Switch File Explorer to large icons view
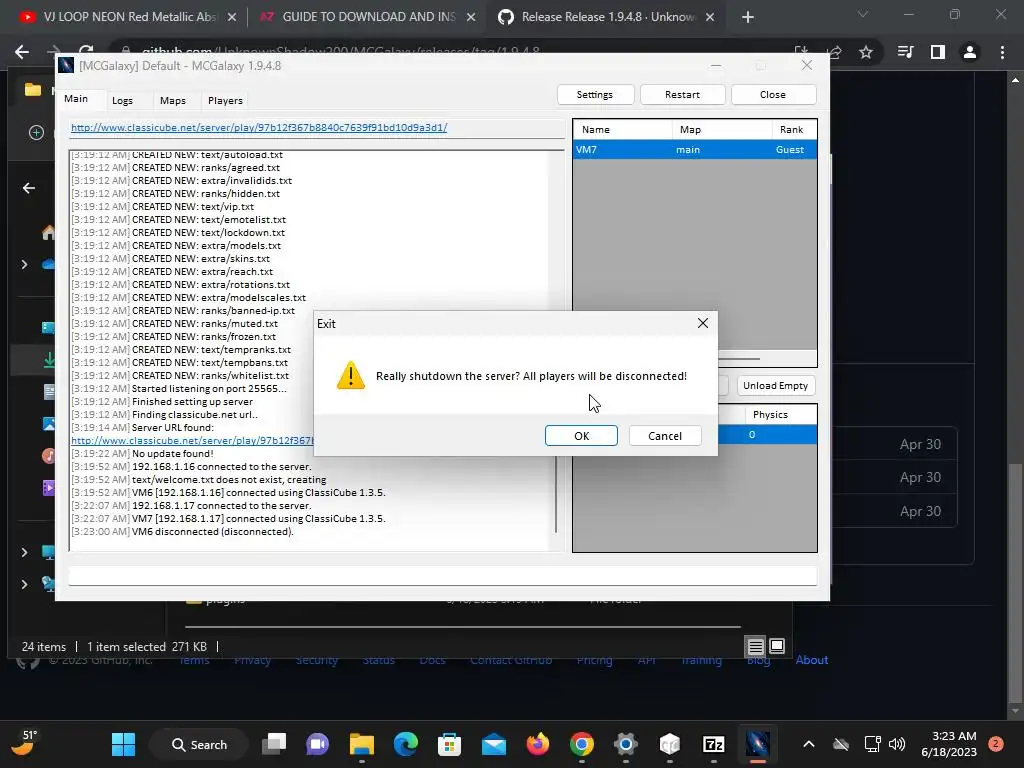1024x768 pixels. (777, 647)
